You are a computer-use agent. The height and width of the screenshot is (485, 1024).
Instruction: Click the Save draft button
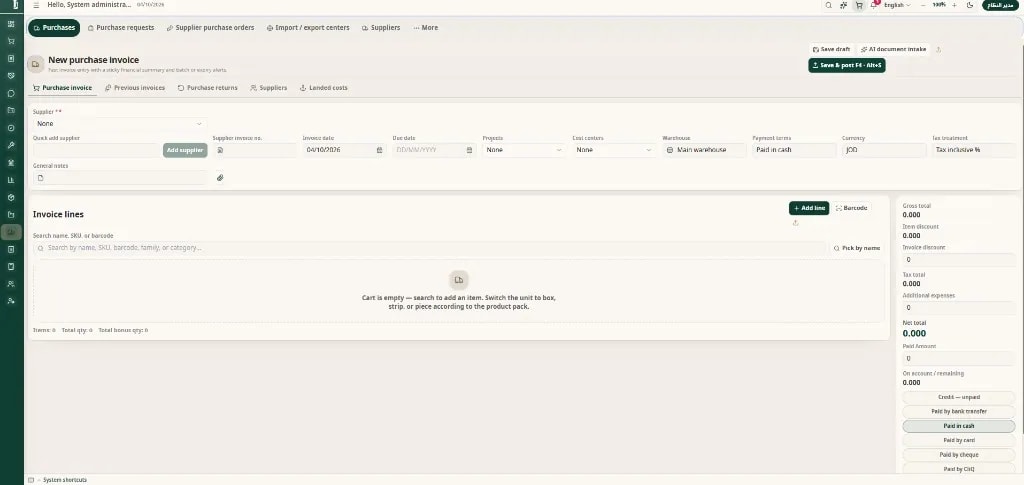831,50
